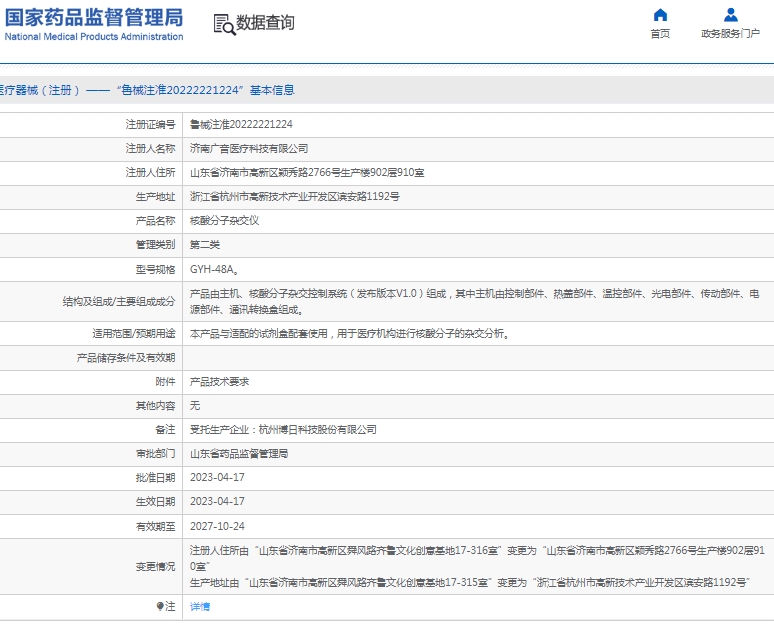The width and height of the screenshot is (774, 624).
Task: Click the 数据查询 search document icon
Action: coord(224,25)
